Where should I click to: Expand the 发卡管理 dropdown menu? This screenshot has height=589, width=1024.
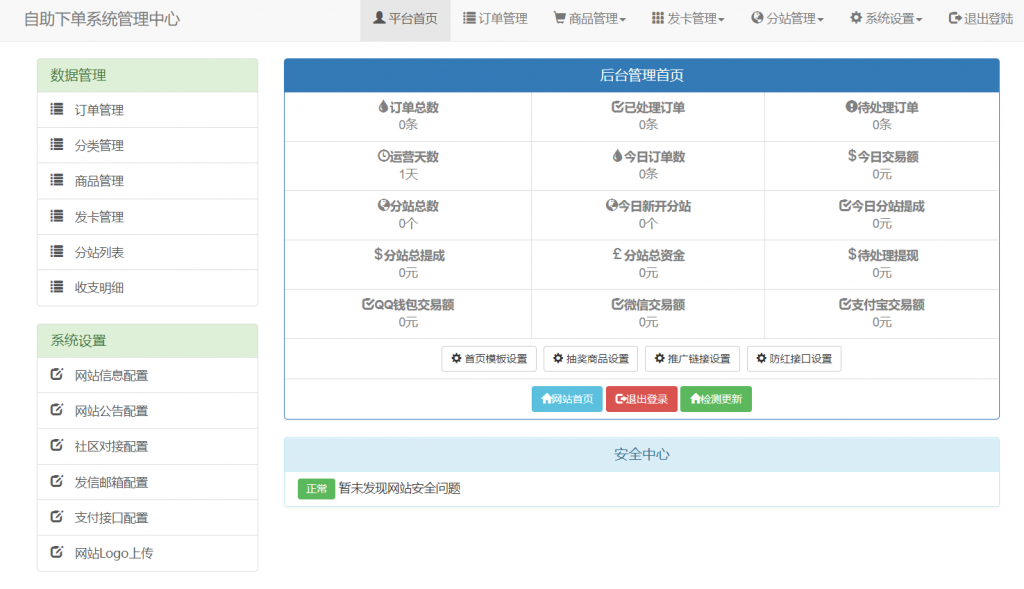click(x=688, y=19)
